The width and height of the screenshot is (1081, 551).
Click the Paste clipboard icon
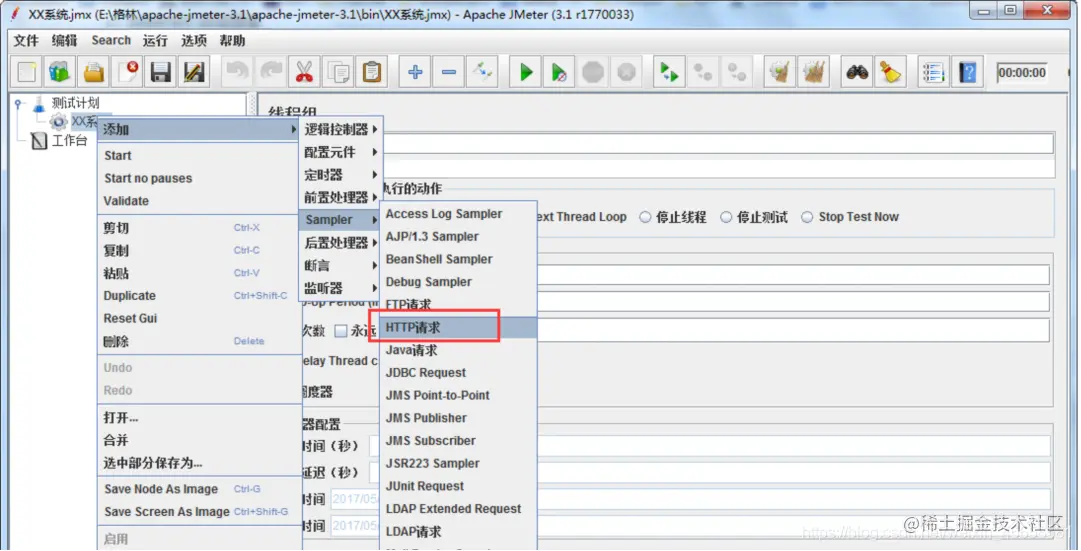pyautogui.click(x=372, y=72)
